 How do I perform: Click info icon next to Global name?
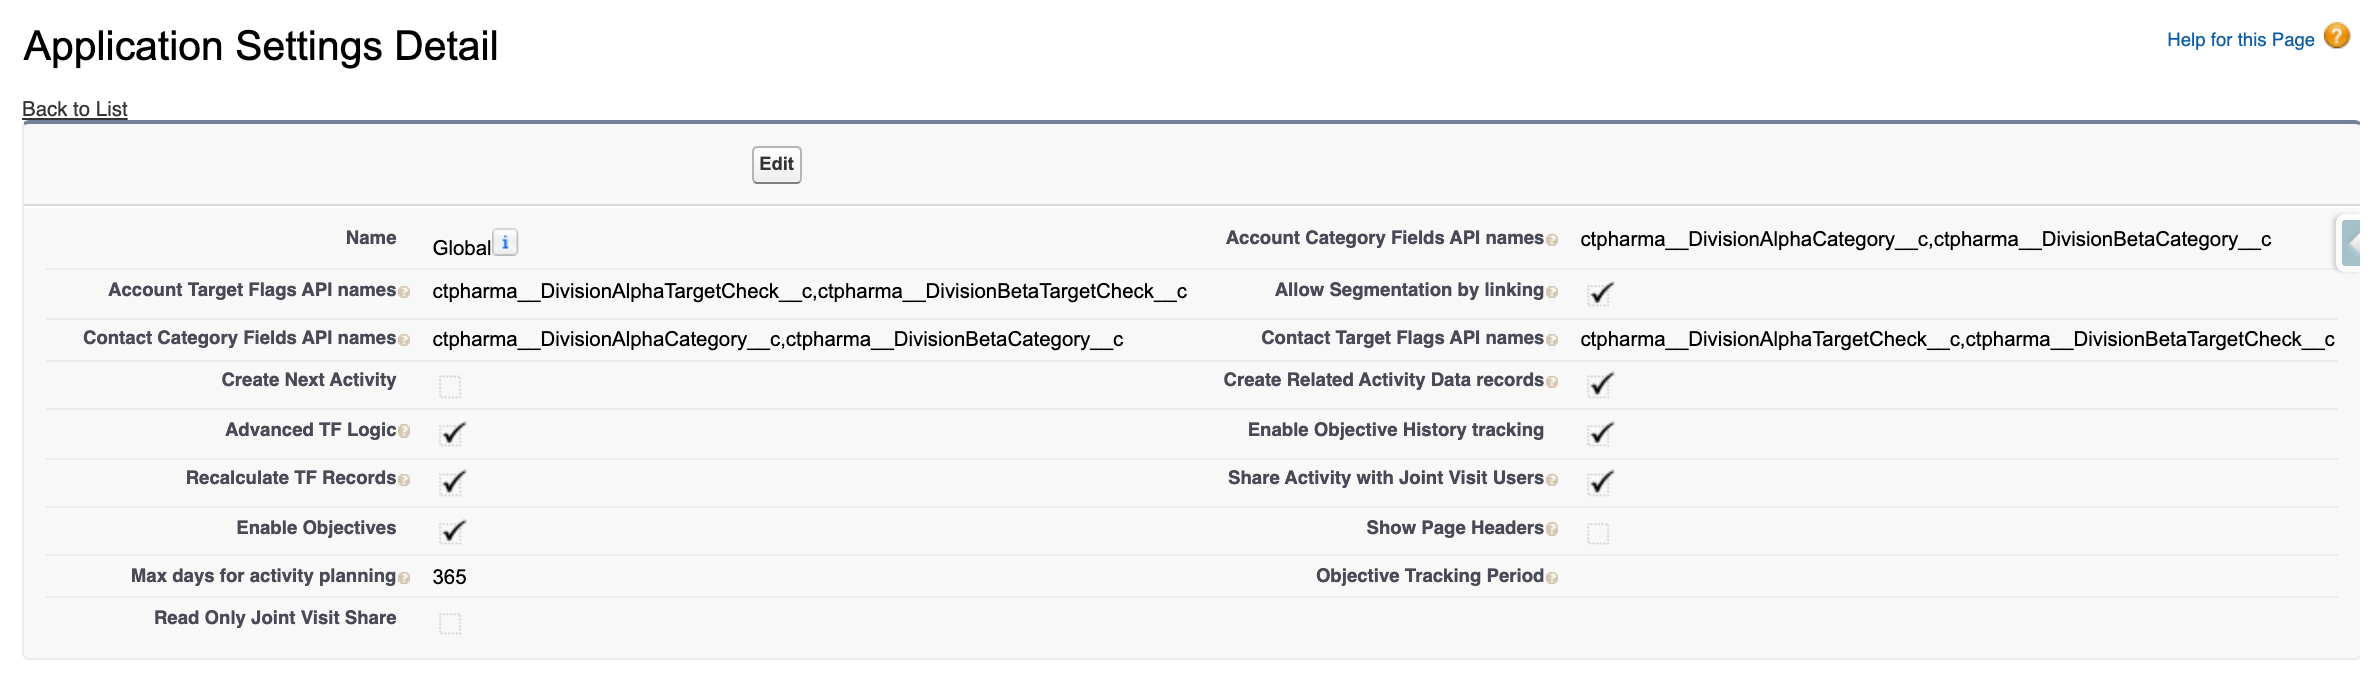(x=505, y=243)
